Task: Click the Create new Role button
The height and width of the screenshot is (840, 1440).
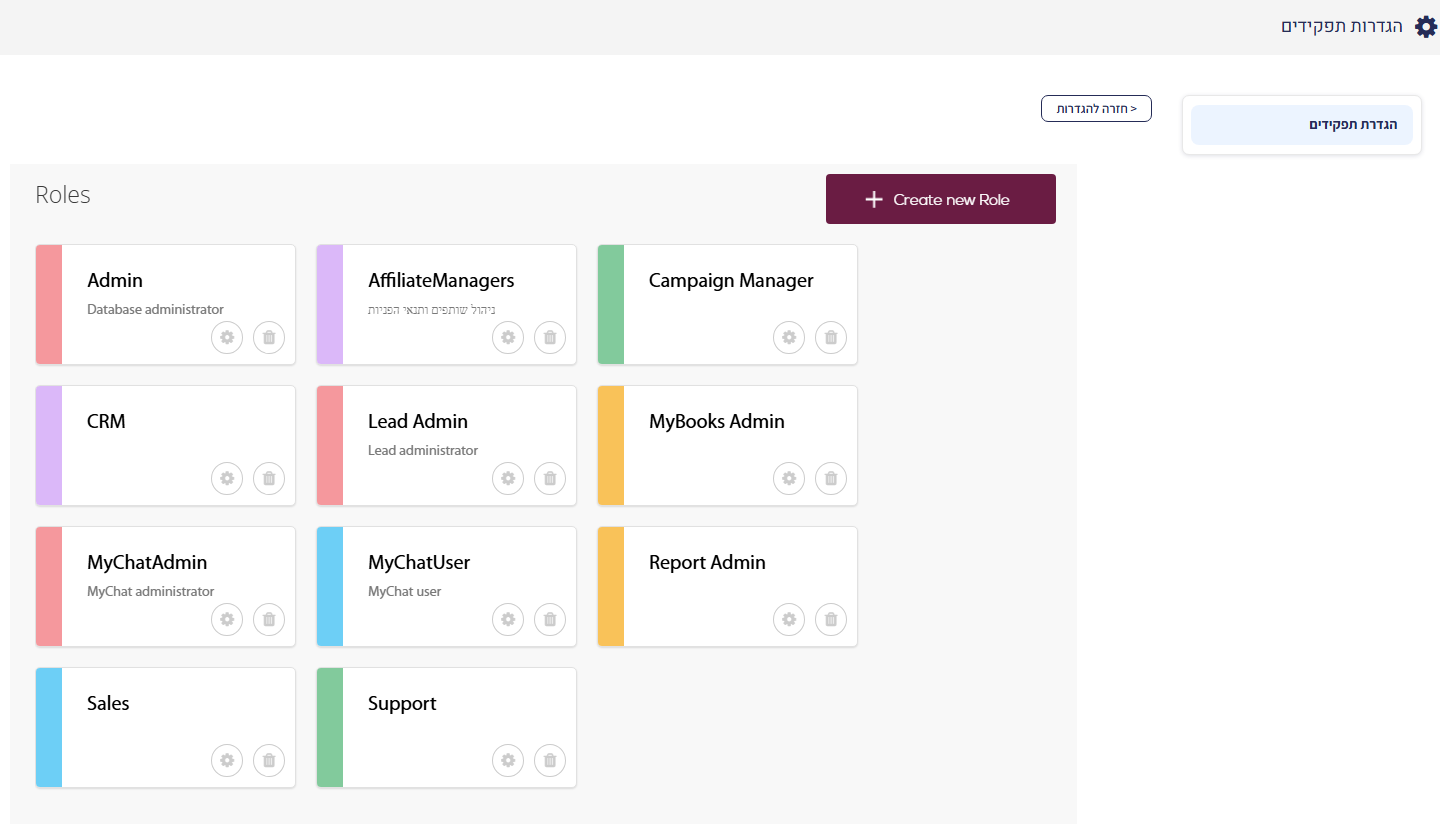Action: [x=941, y=199]
